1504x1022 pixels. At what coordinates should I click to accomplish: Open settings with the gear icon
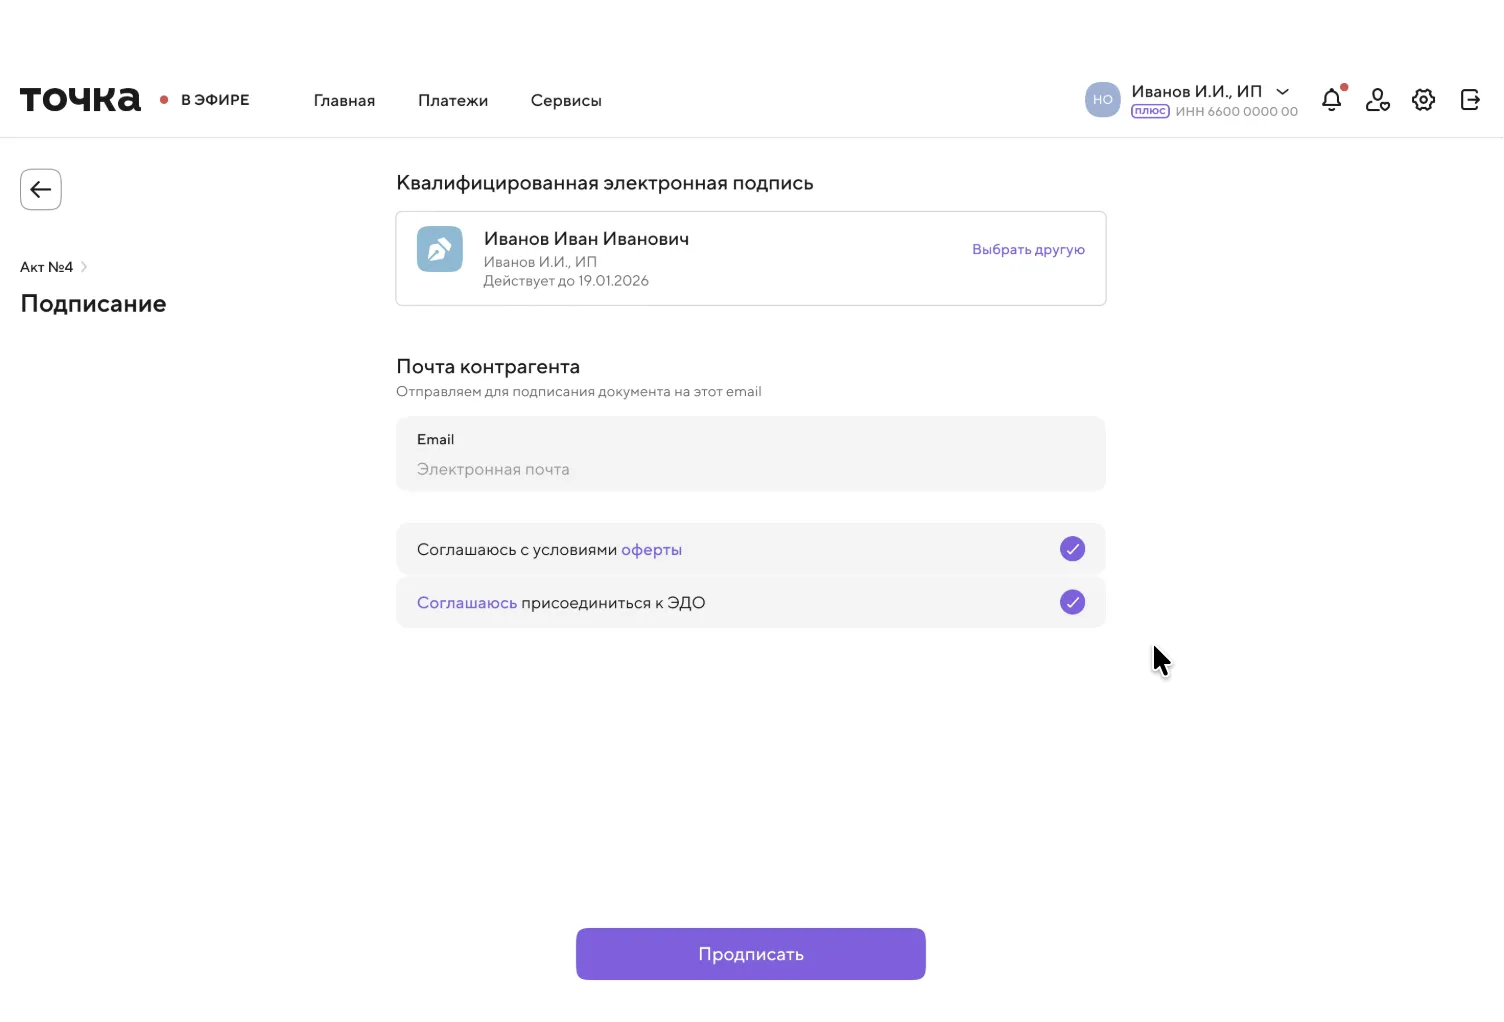tap(1423, 100)
